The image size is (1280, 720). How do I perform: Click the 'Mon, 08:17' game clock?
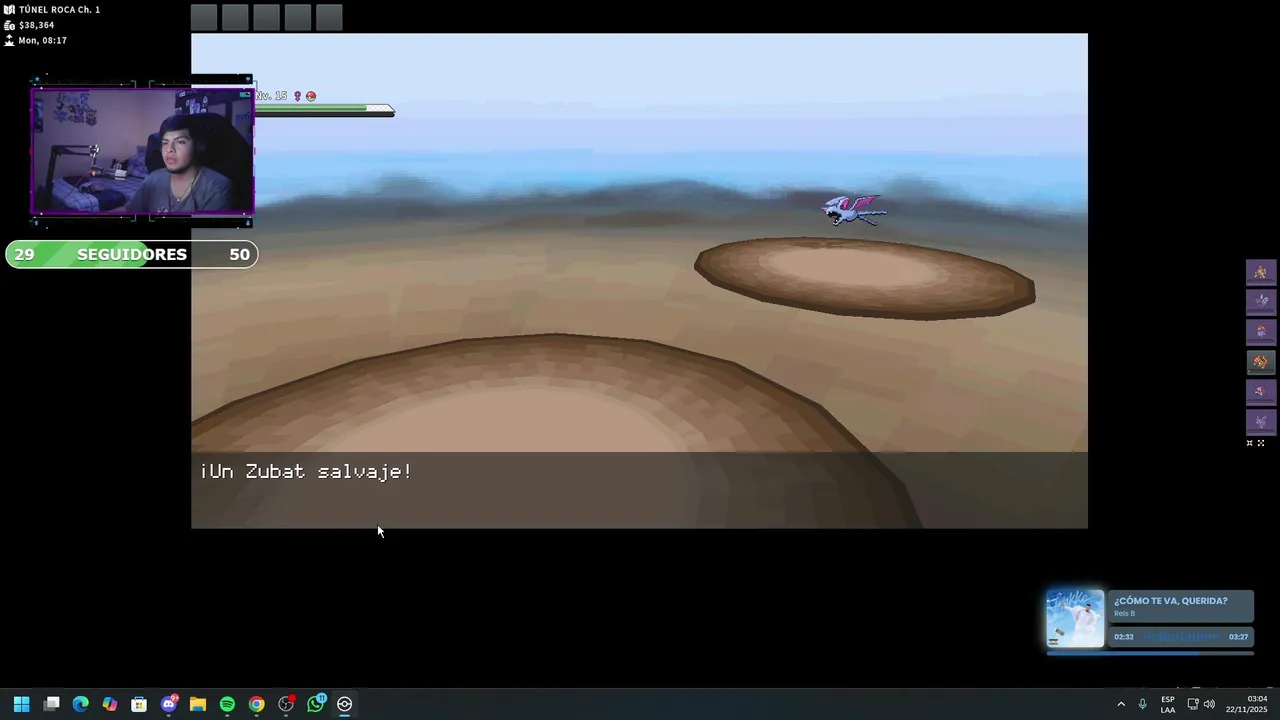(42, 41)
